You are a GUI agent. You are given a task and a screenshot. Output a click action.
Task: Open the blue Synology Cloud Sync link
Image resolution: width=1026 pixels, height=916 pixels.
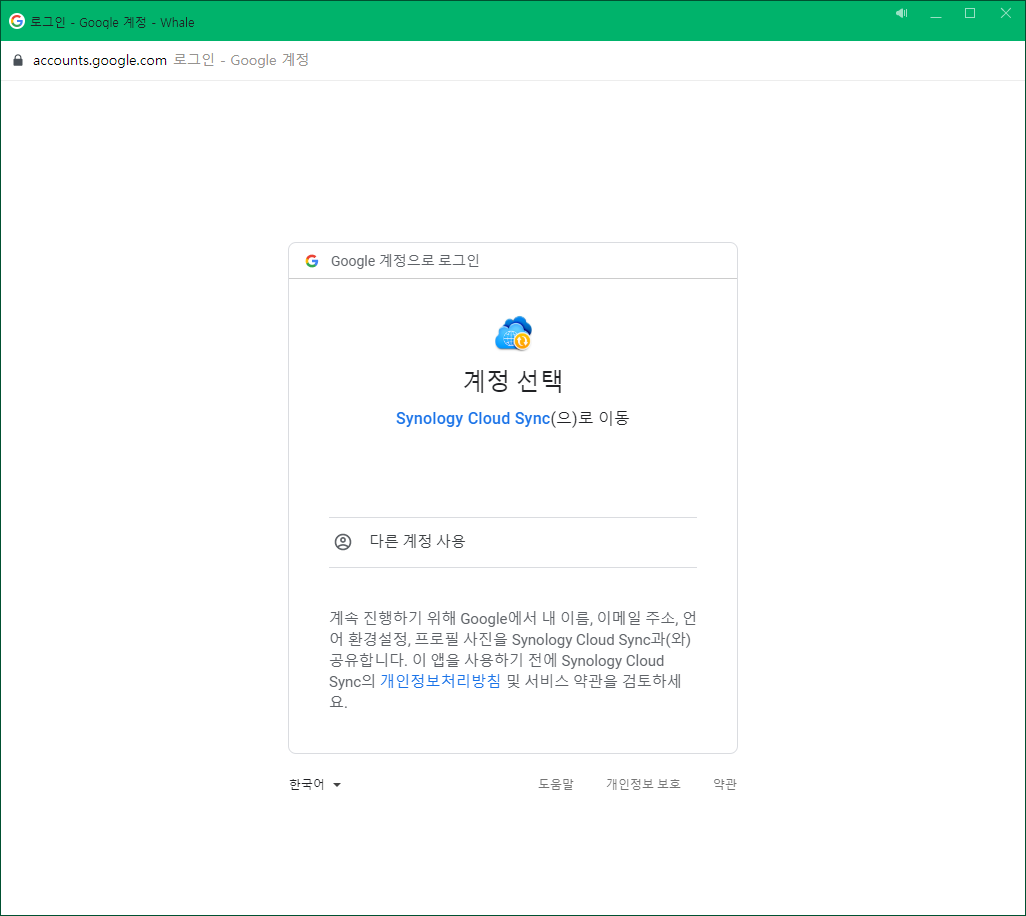473,419
